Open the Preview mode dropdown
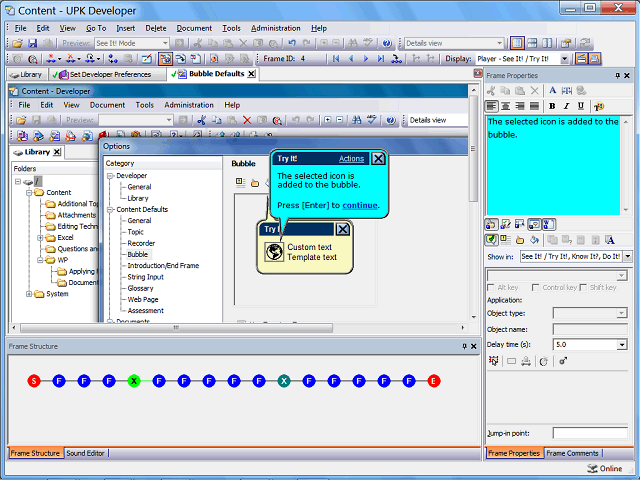640x480 pixels. click(x=165, y=43)
